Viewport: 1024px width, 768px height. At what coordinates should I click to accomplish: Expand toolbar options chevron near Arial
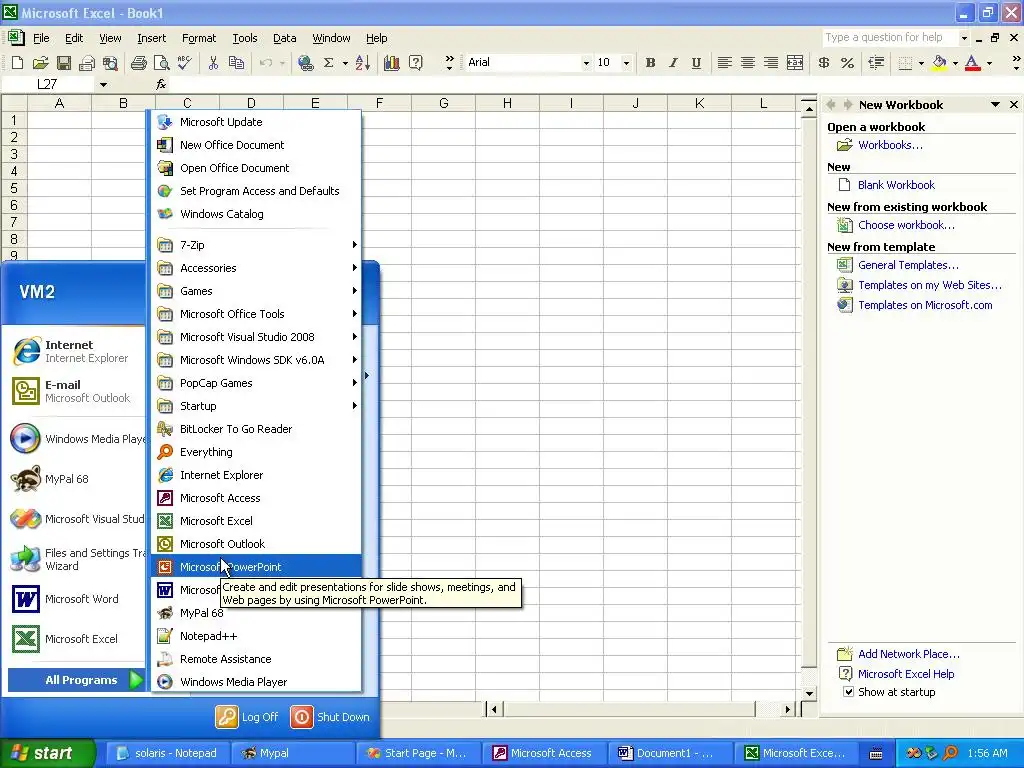tap(449, 63)
